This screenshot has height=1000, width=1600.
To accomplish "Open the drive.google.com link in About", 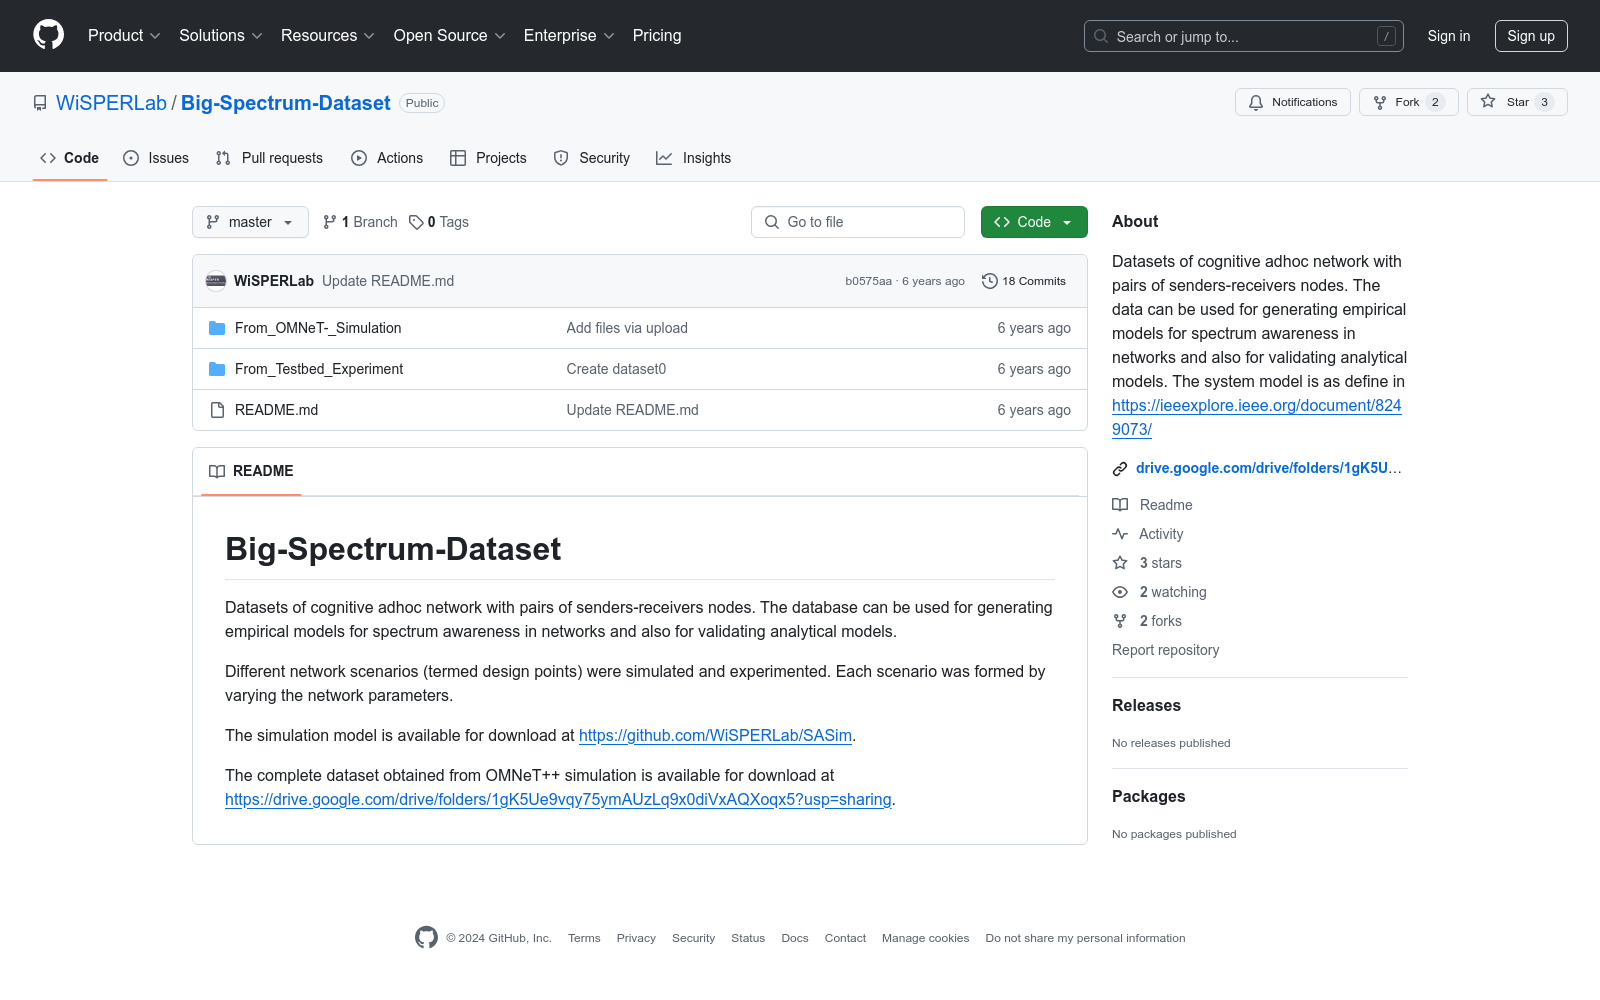I will tap(1269, 468).
